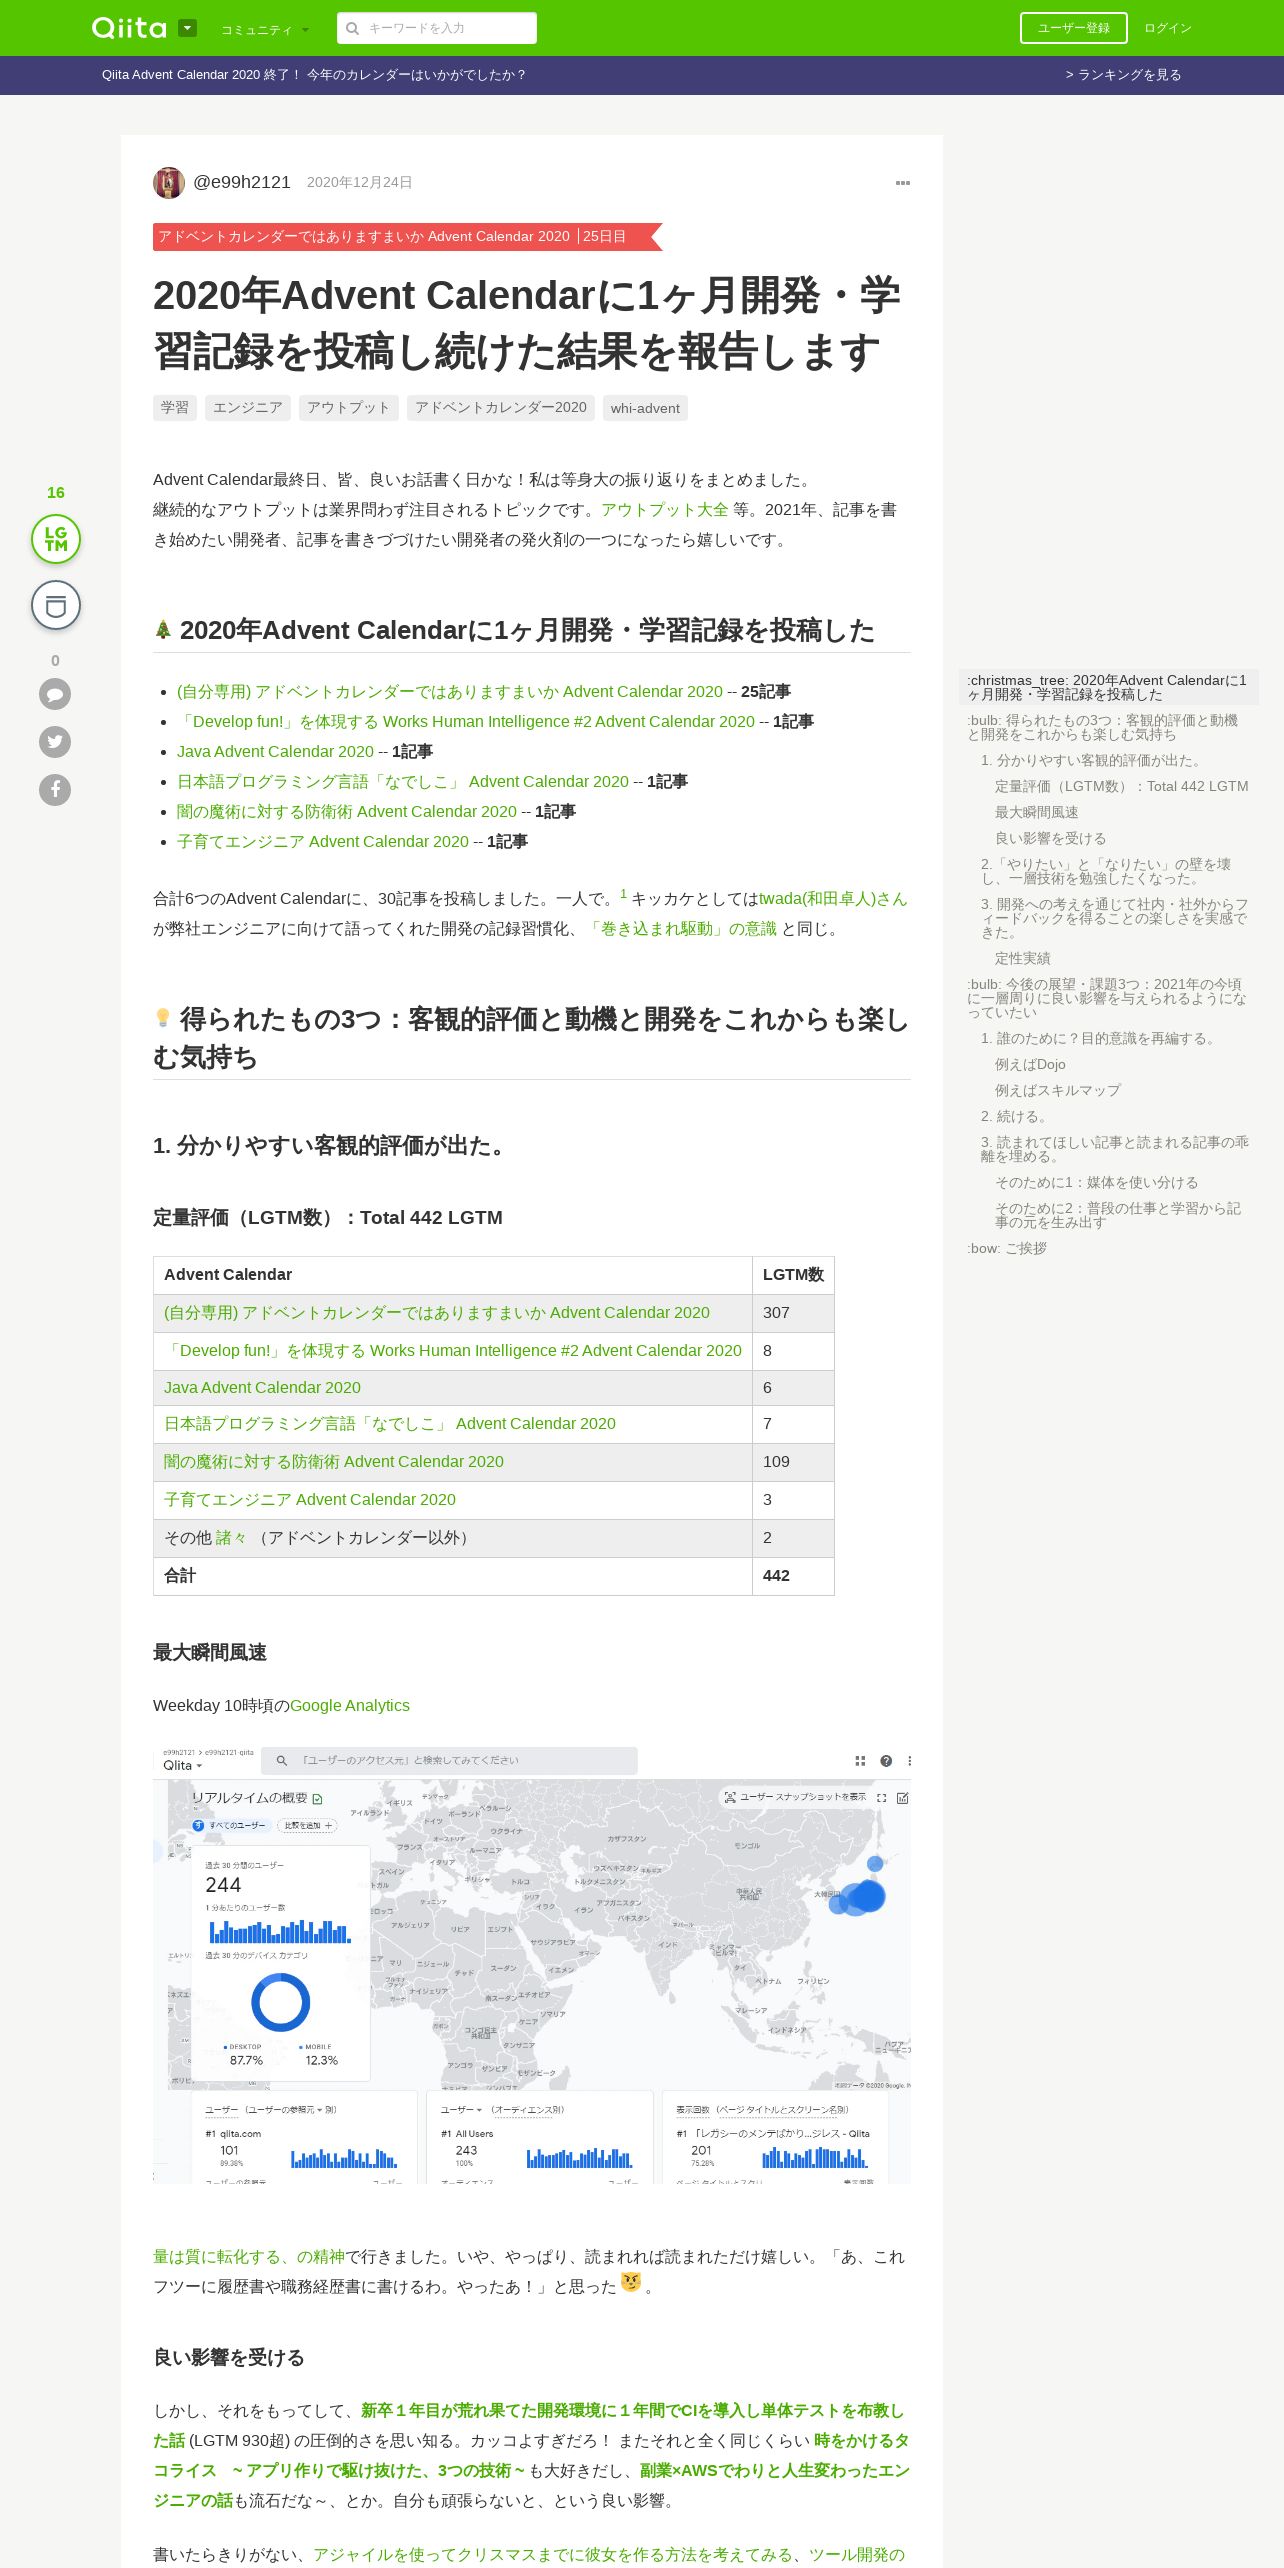The width and height of the screenshot is (1284, 2568).
Task: Open 日本語プログラミング言語「なでしこ」 list link
Action: [403, 782]
